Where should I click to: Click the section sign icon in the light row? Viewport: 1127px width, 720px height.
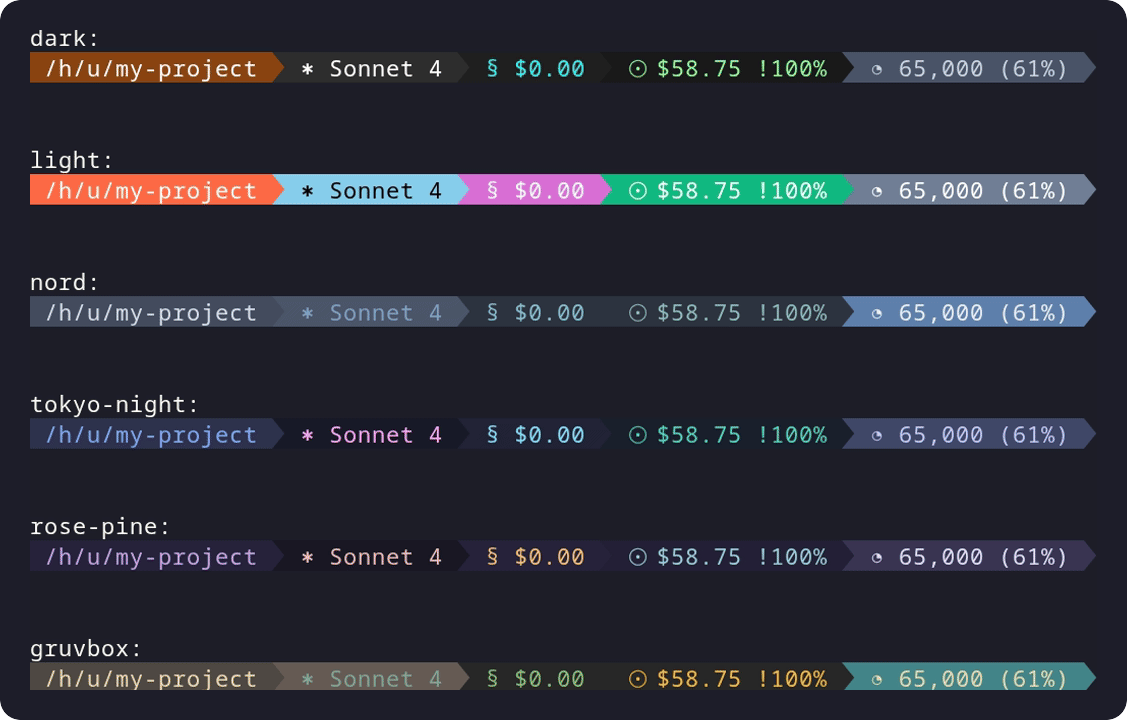pos(492,190)
